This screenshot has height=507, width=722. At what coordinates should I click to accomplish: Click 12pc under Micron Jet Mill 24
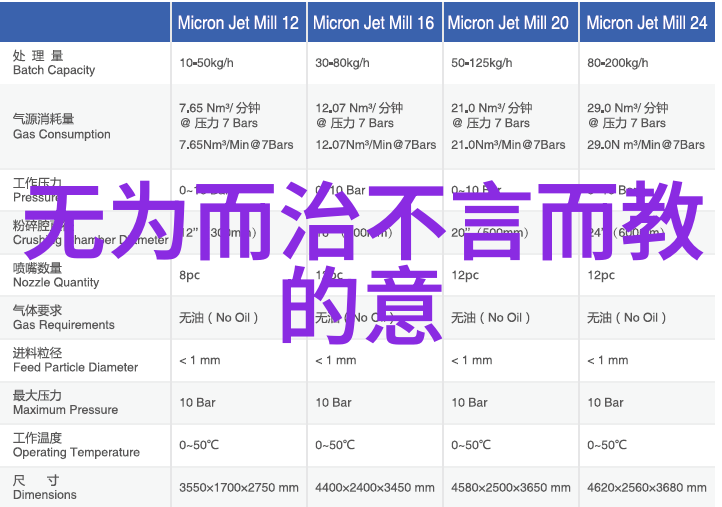601,275
